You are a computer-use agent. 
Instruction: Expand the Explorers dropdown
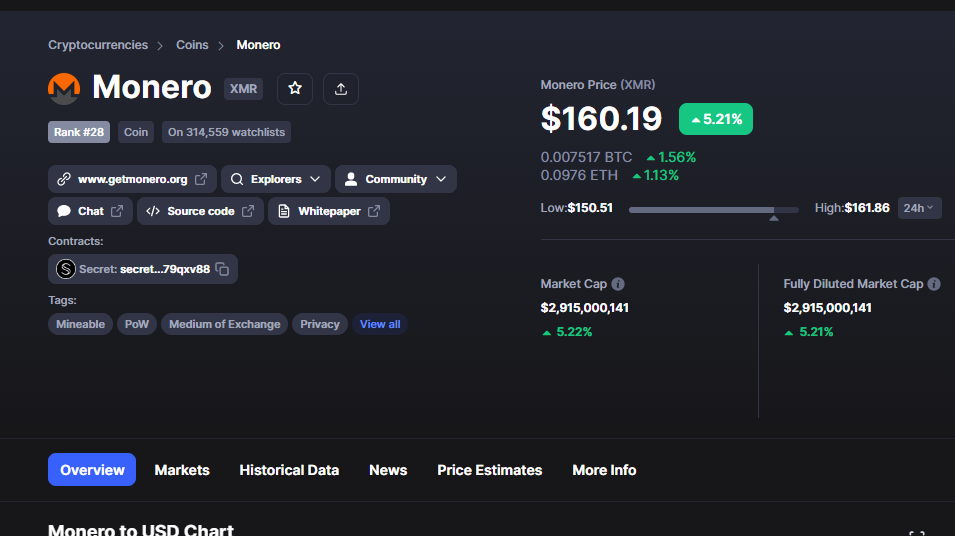[x=276, y=179]
